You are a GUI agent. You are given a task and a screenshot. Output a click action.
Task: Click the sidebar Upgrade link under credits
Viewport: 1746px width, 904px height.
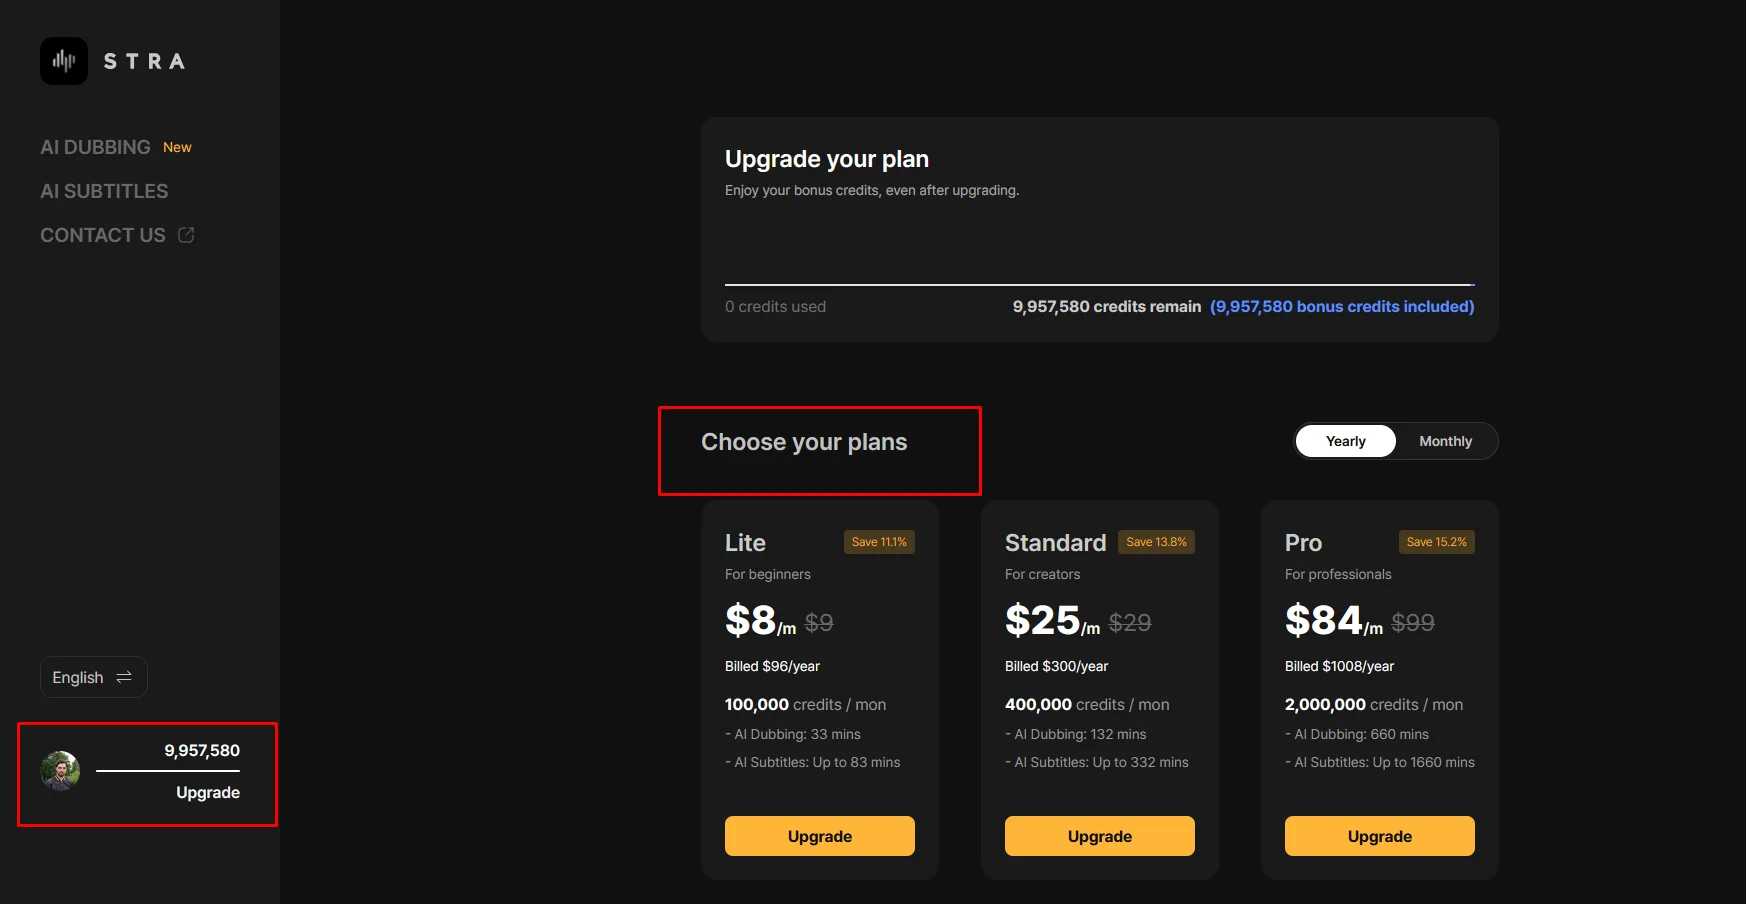point(208,792)
